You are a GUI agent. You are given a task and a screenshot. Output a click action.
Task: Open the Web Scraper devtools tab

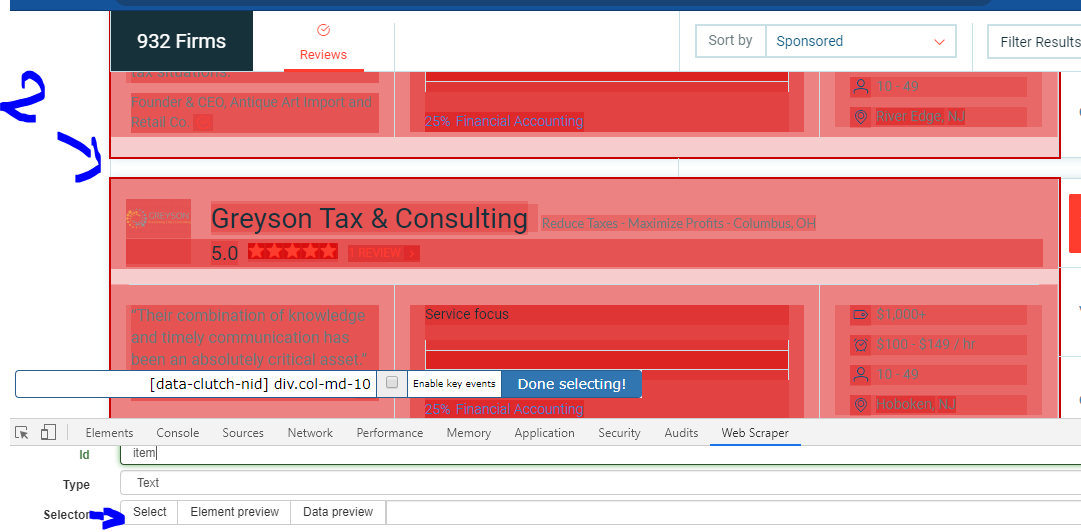click(755, 433)
